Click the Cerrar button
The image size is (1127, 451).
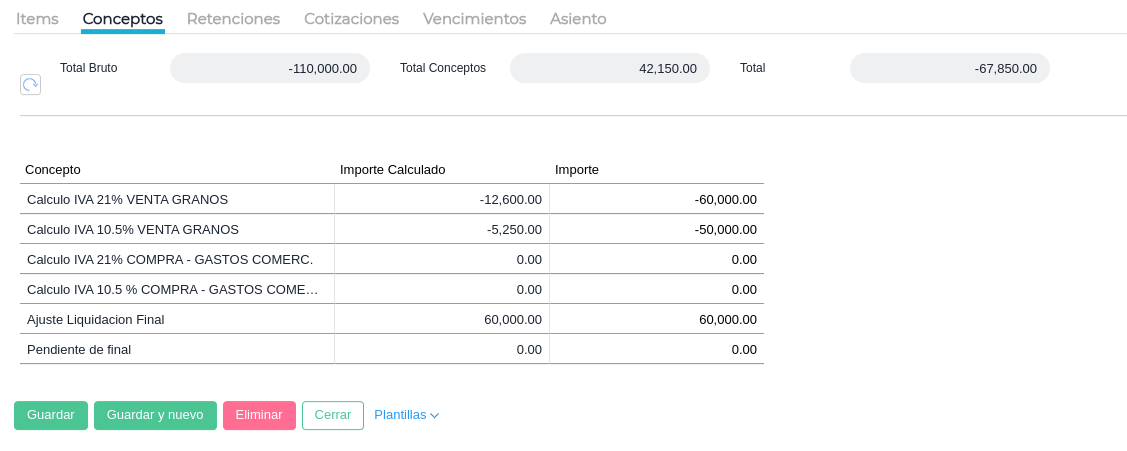point(333,415)
